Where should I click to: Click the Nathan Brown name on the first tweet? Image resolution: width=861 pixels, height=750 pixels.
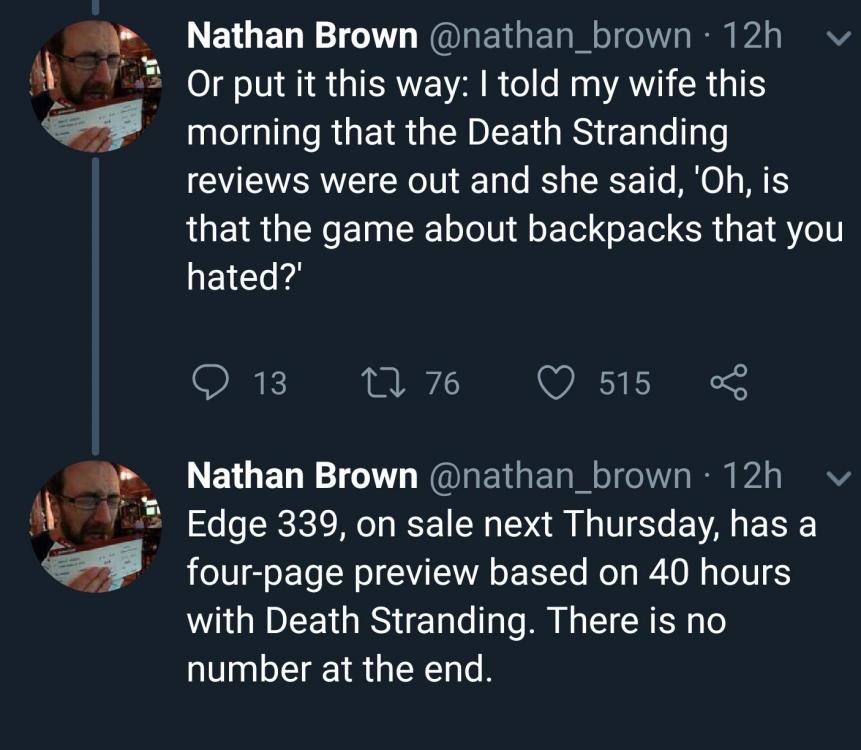click(302, 37)
